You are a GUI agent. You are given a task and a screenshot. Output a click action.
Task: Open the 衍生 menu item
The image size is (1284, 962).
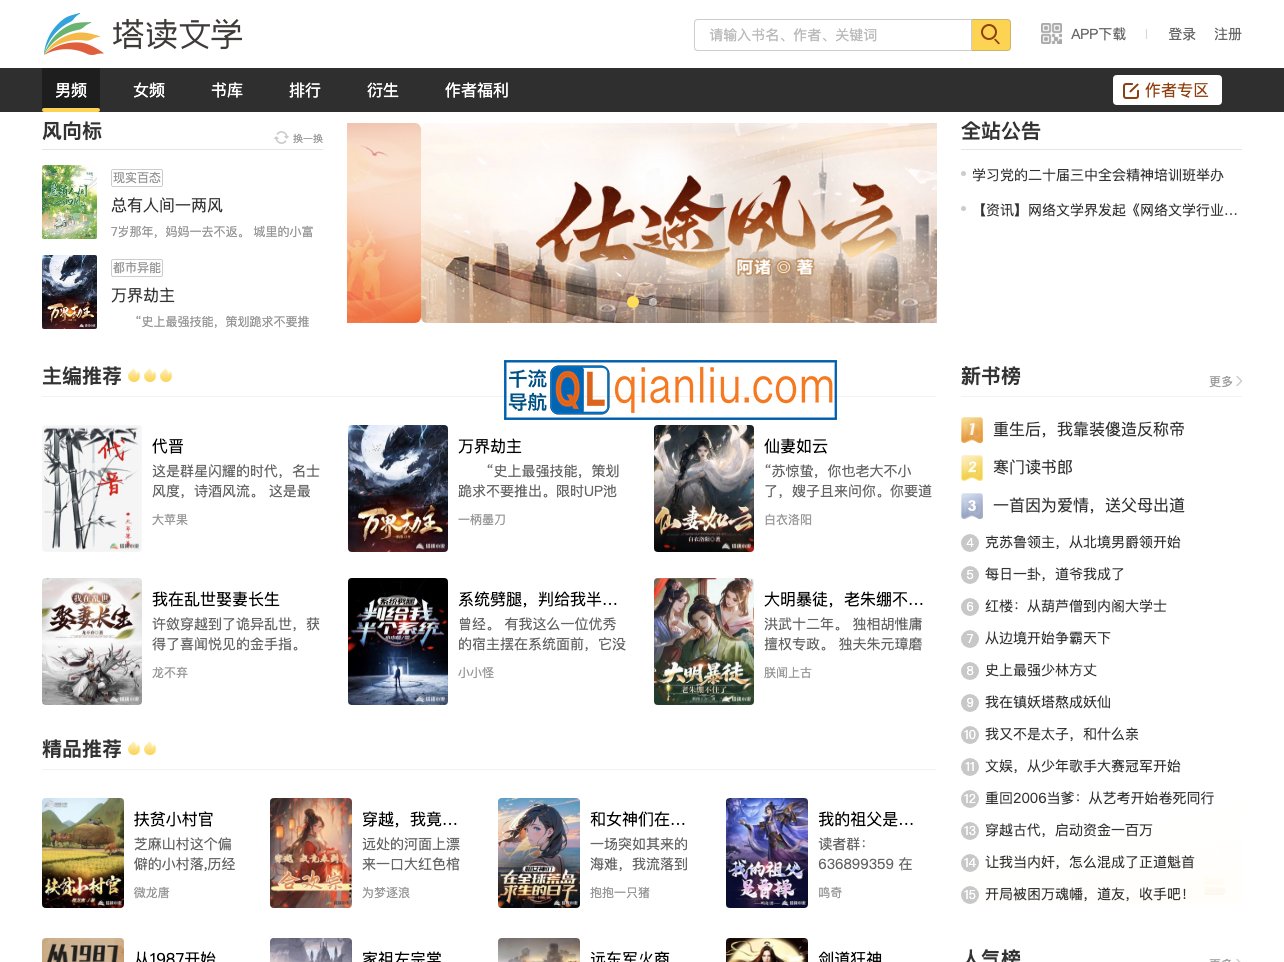382,90
